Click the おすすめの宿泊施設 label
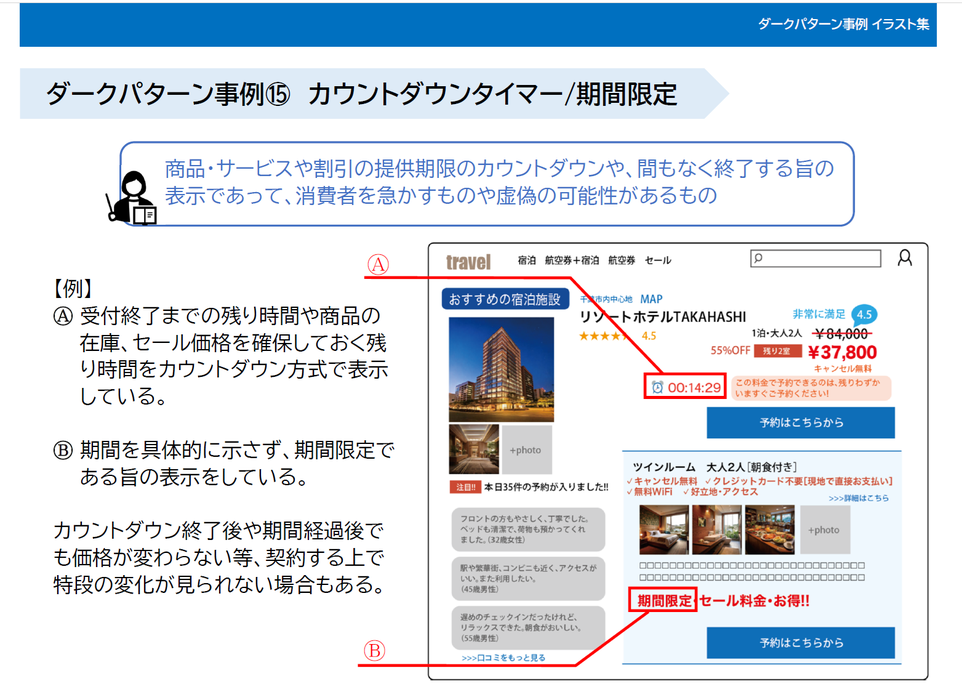 click(x=505, y=299)
